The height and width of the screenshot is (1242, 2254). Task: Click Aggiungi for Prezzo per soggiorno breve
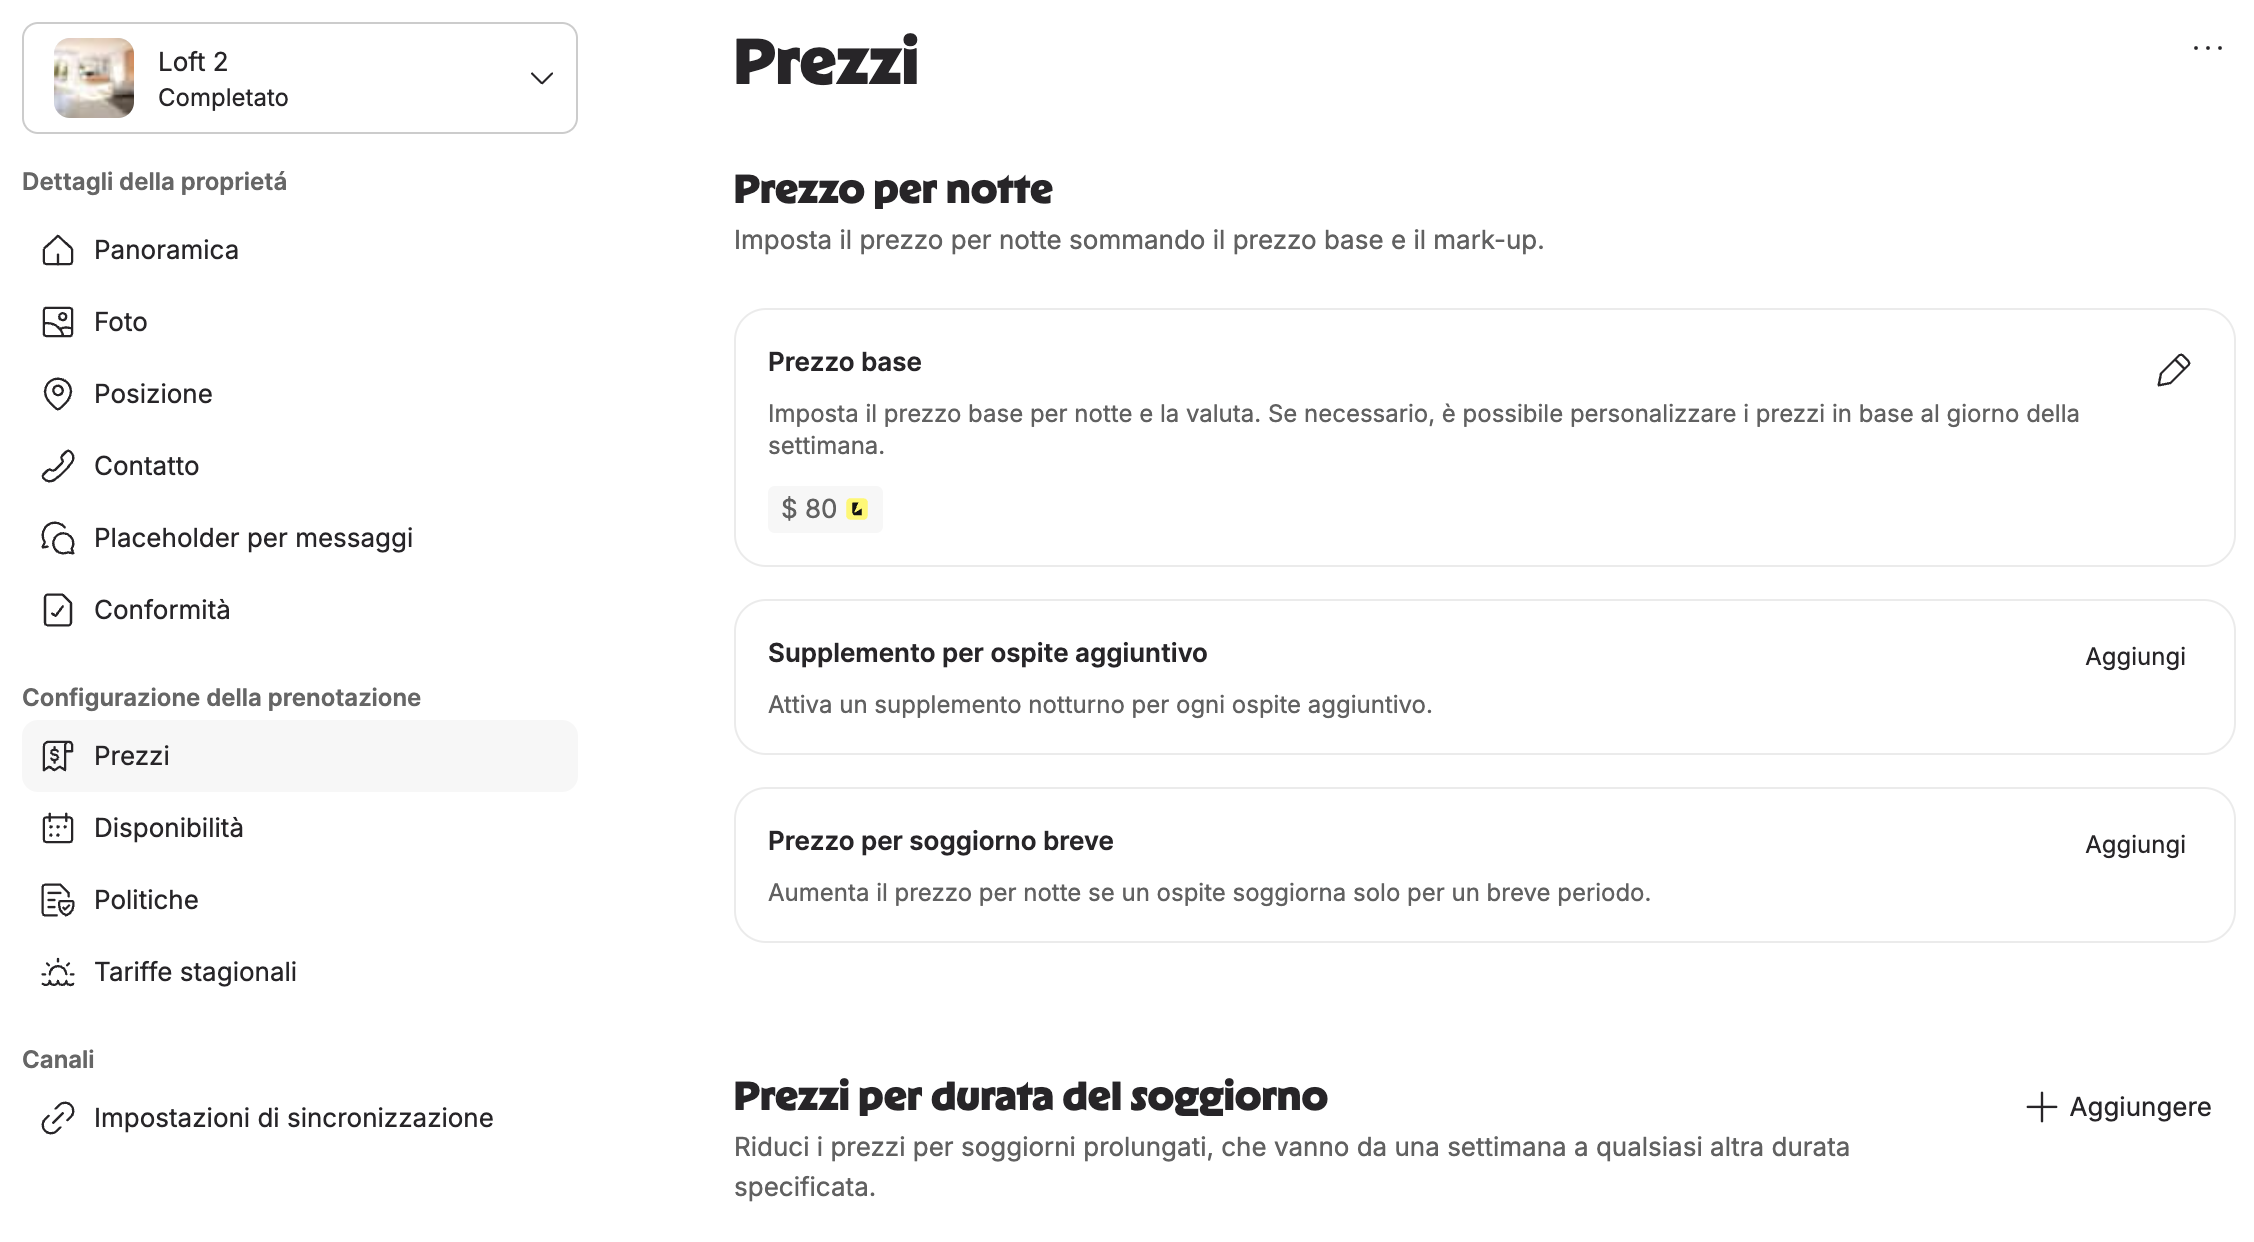[2135, 845]
